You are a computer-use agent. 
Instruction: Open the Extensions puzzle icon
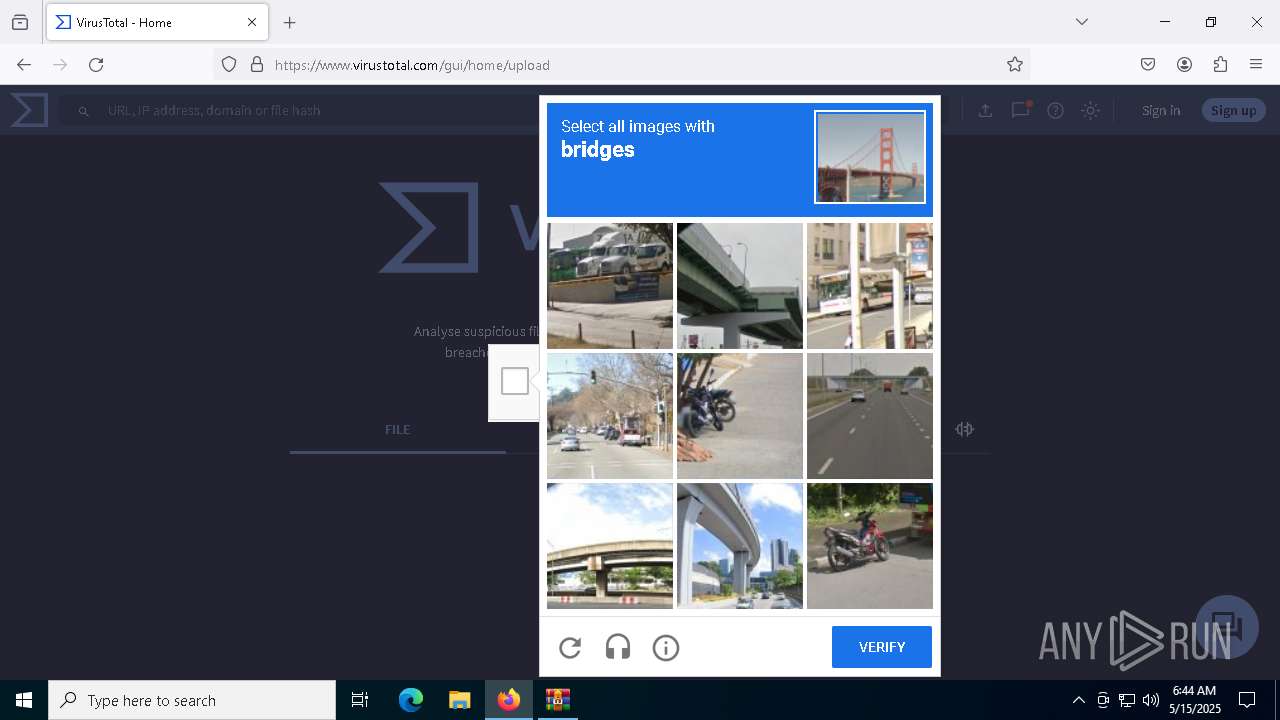pos(1220,65)
